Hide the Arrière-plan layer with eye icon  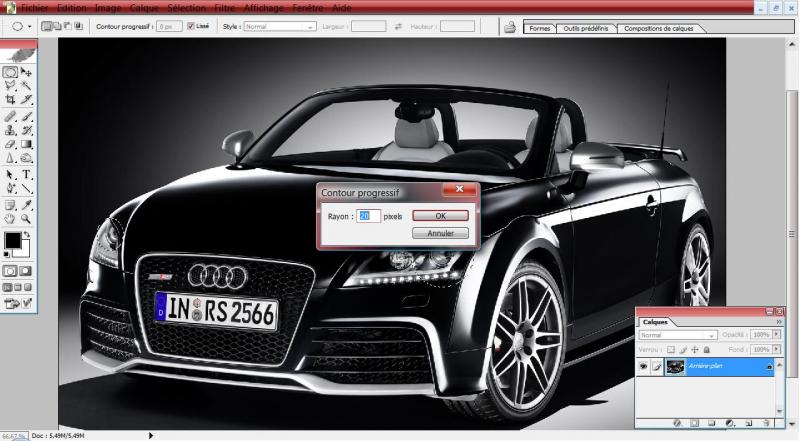coord(644,366)
